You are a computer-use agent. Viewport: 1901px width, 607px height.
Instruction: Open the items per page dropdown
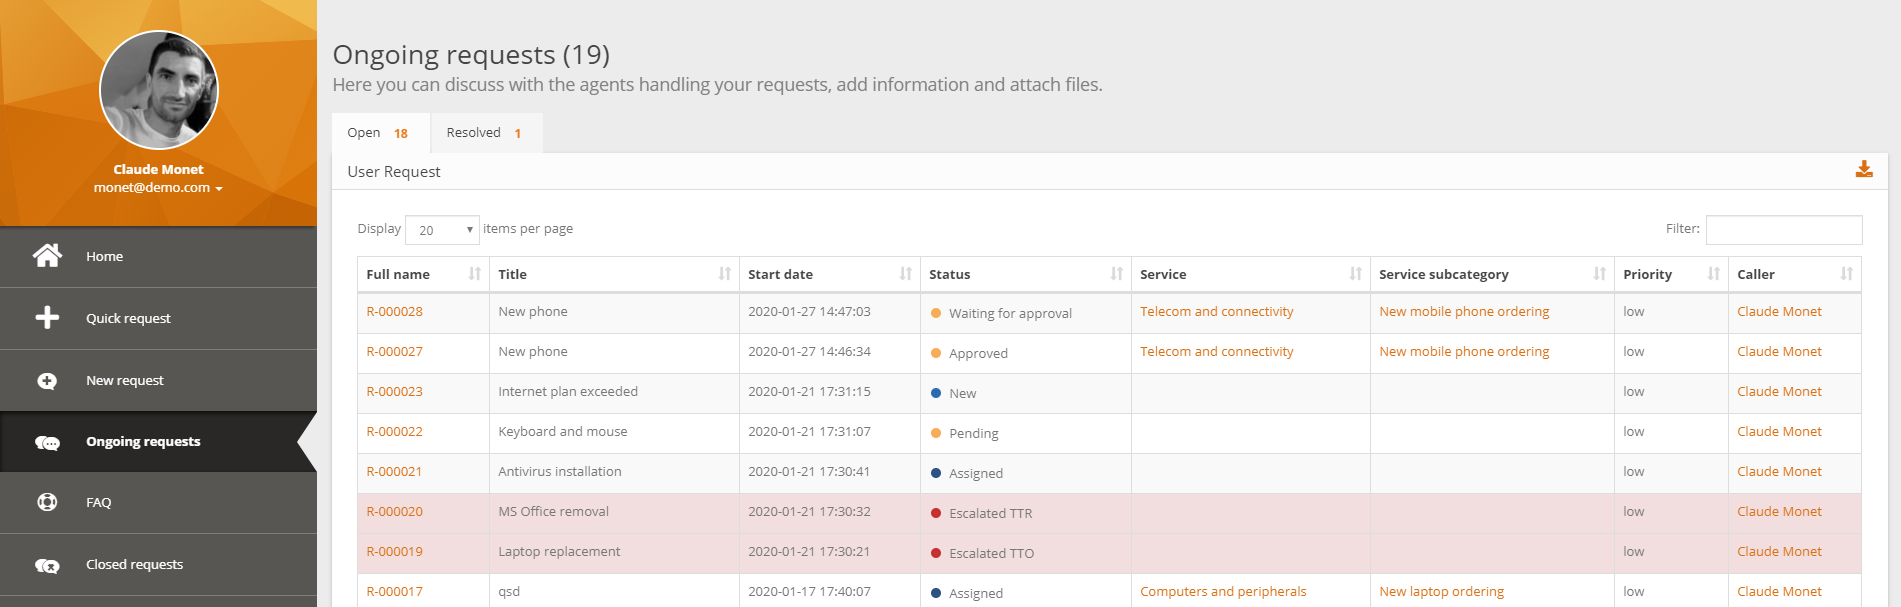click(x=442, y=230)
